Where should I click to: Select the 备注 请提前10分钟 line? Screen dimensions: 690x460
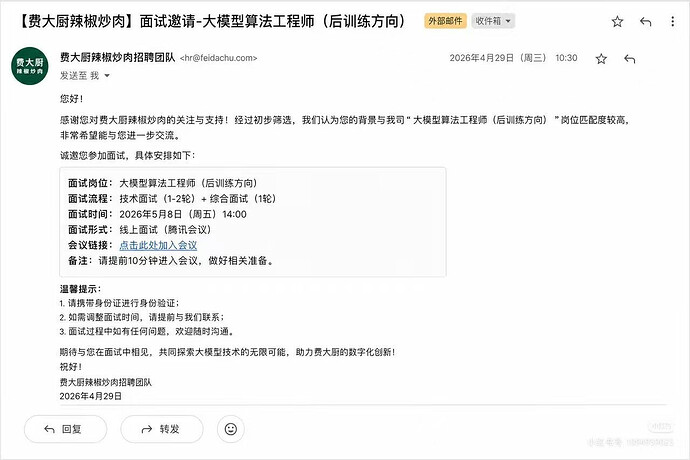point(171,261)
